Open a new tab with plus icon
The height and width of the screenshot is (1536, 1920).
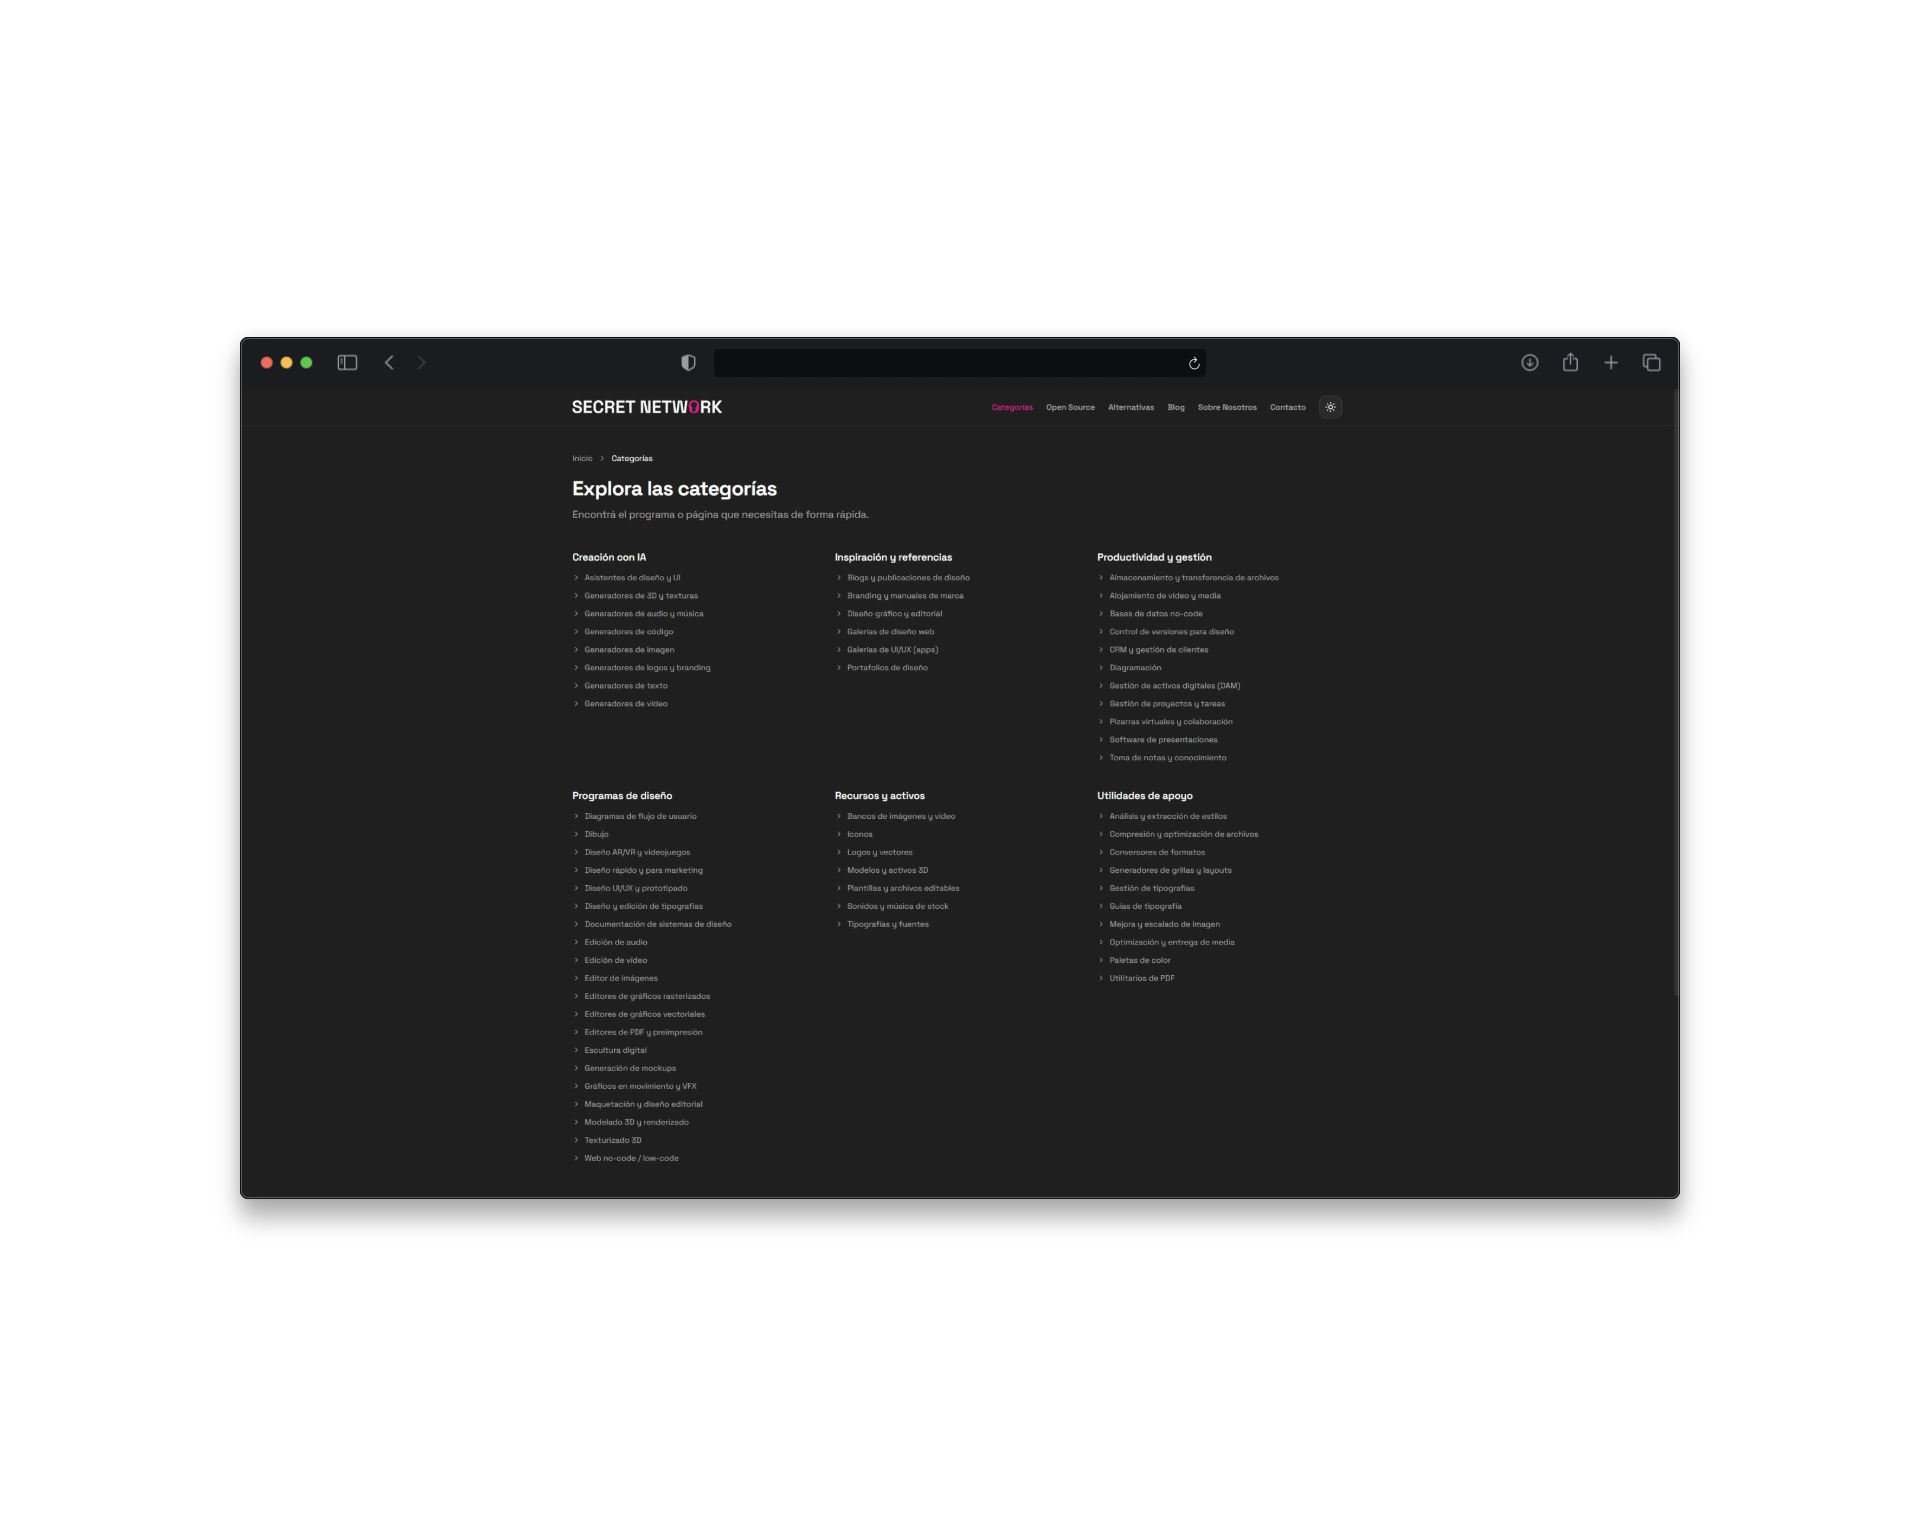1611,363
